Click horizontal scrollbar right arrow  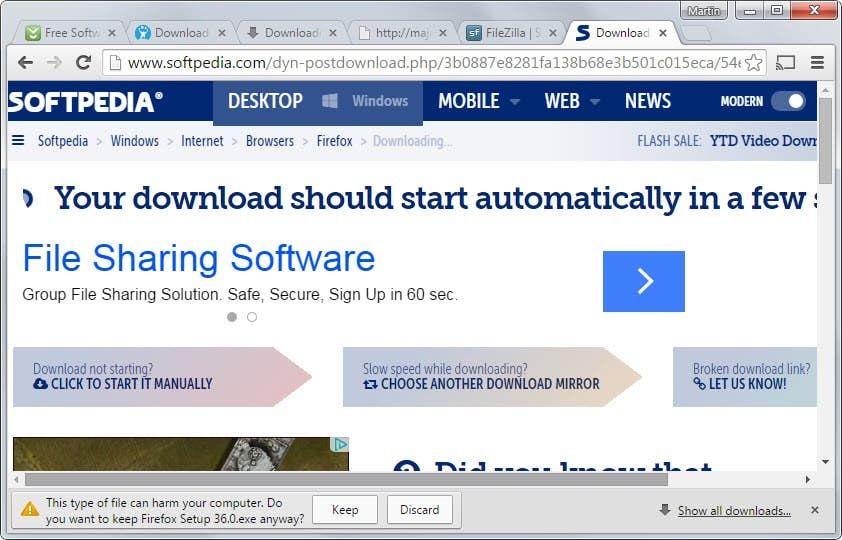(808, 479)
